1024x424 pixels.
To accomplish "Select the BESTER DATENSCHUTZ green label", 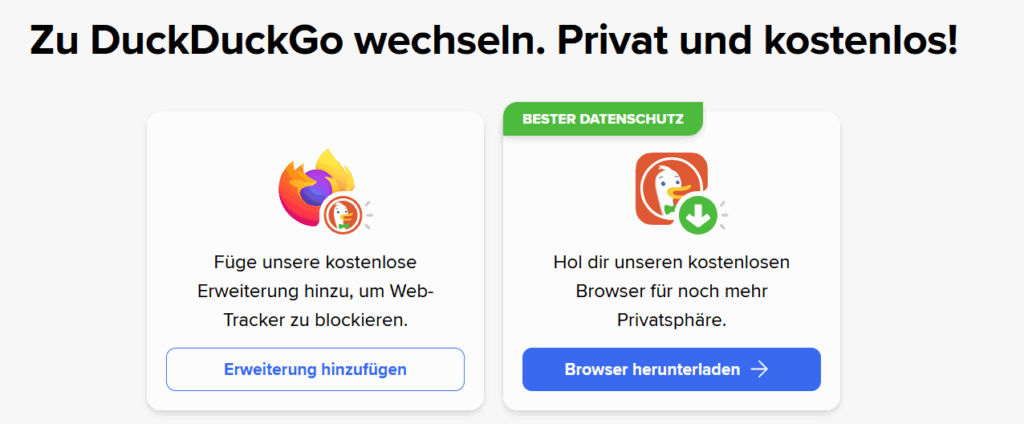I will tap(602, 119).
